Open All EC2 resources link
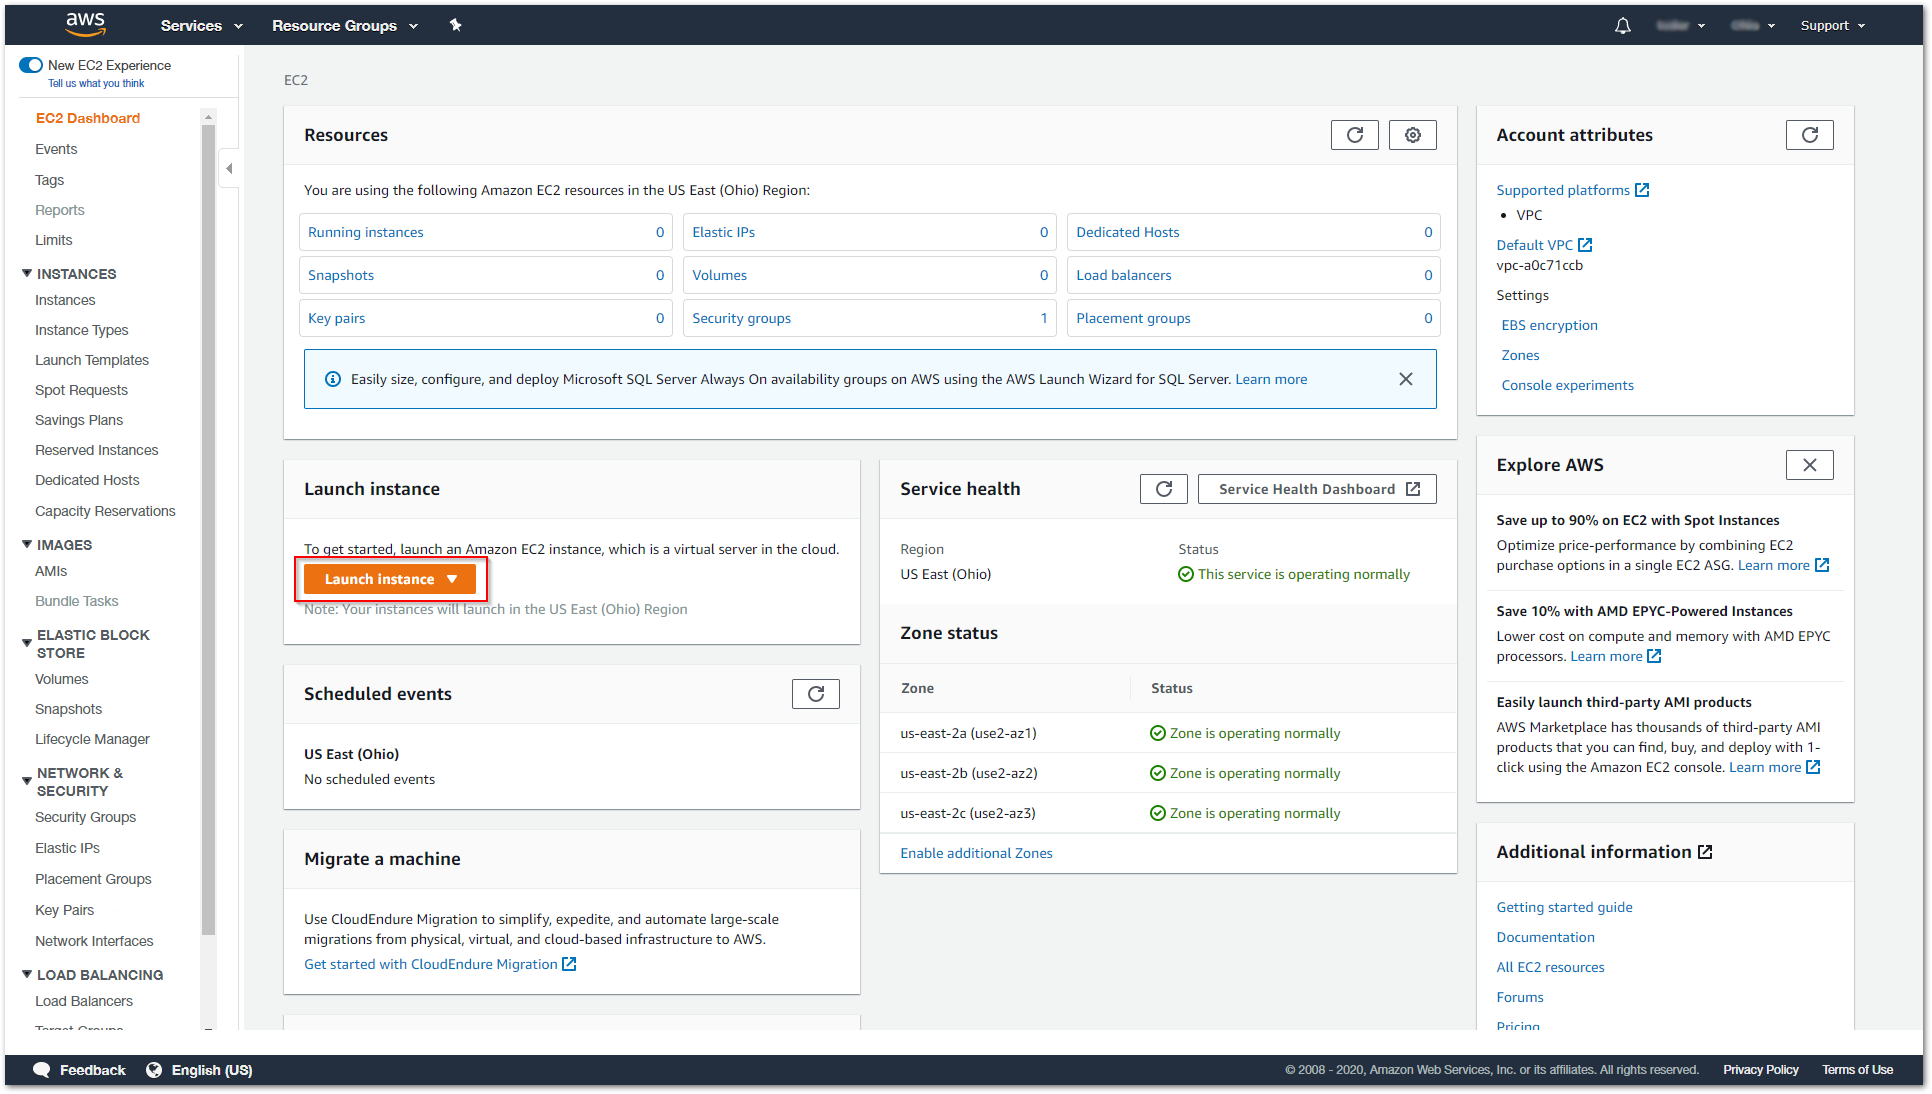 coord(1550,967)
